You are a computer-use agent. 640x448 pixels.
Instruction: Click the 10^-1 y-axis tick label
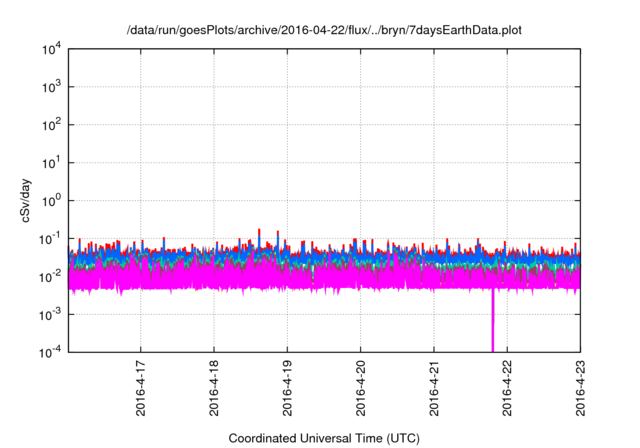coord(50,239)
